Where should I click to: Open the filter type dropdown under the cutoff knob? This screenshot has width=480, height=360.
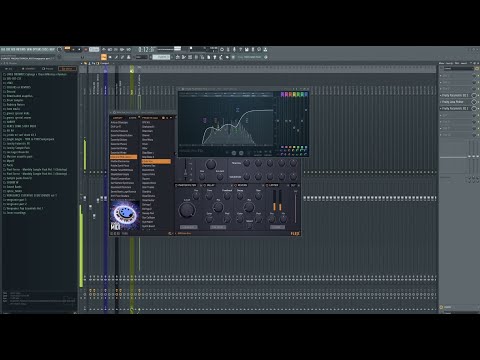tap(189, 227)
